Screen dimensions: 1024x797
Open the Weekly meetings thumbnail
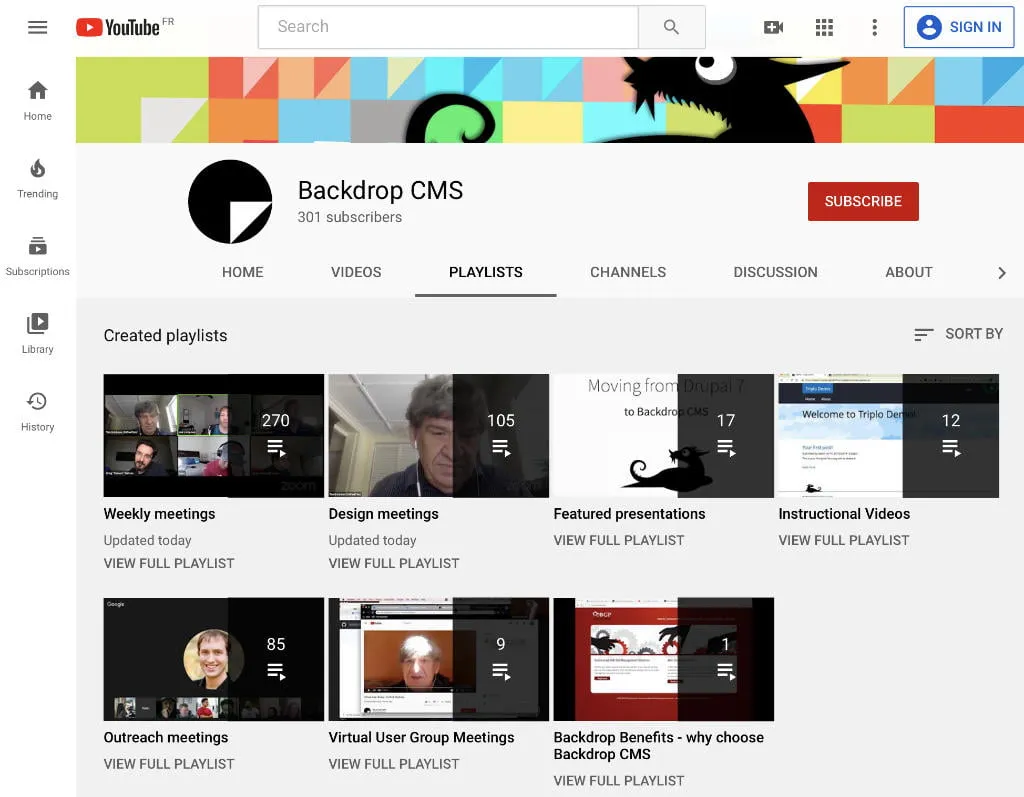tap(214, 436)
